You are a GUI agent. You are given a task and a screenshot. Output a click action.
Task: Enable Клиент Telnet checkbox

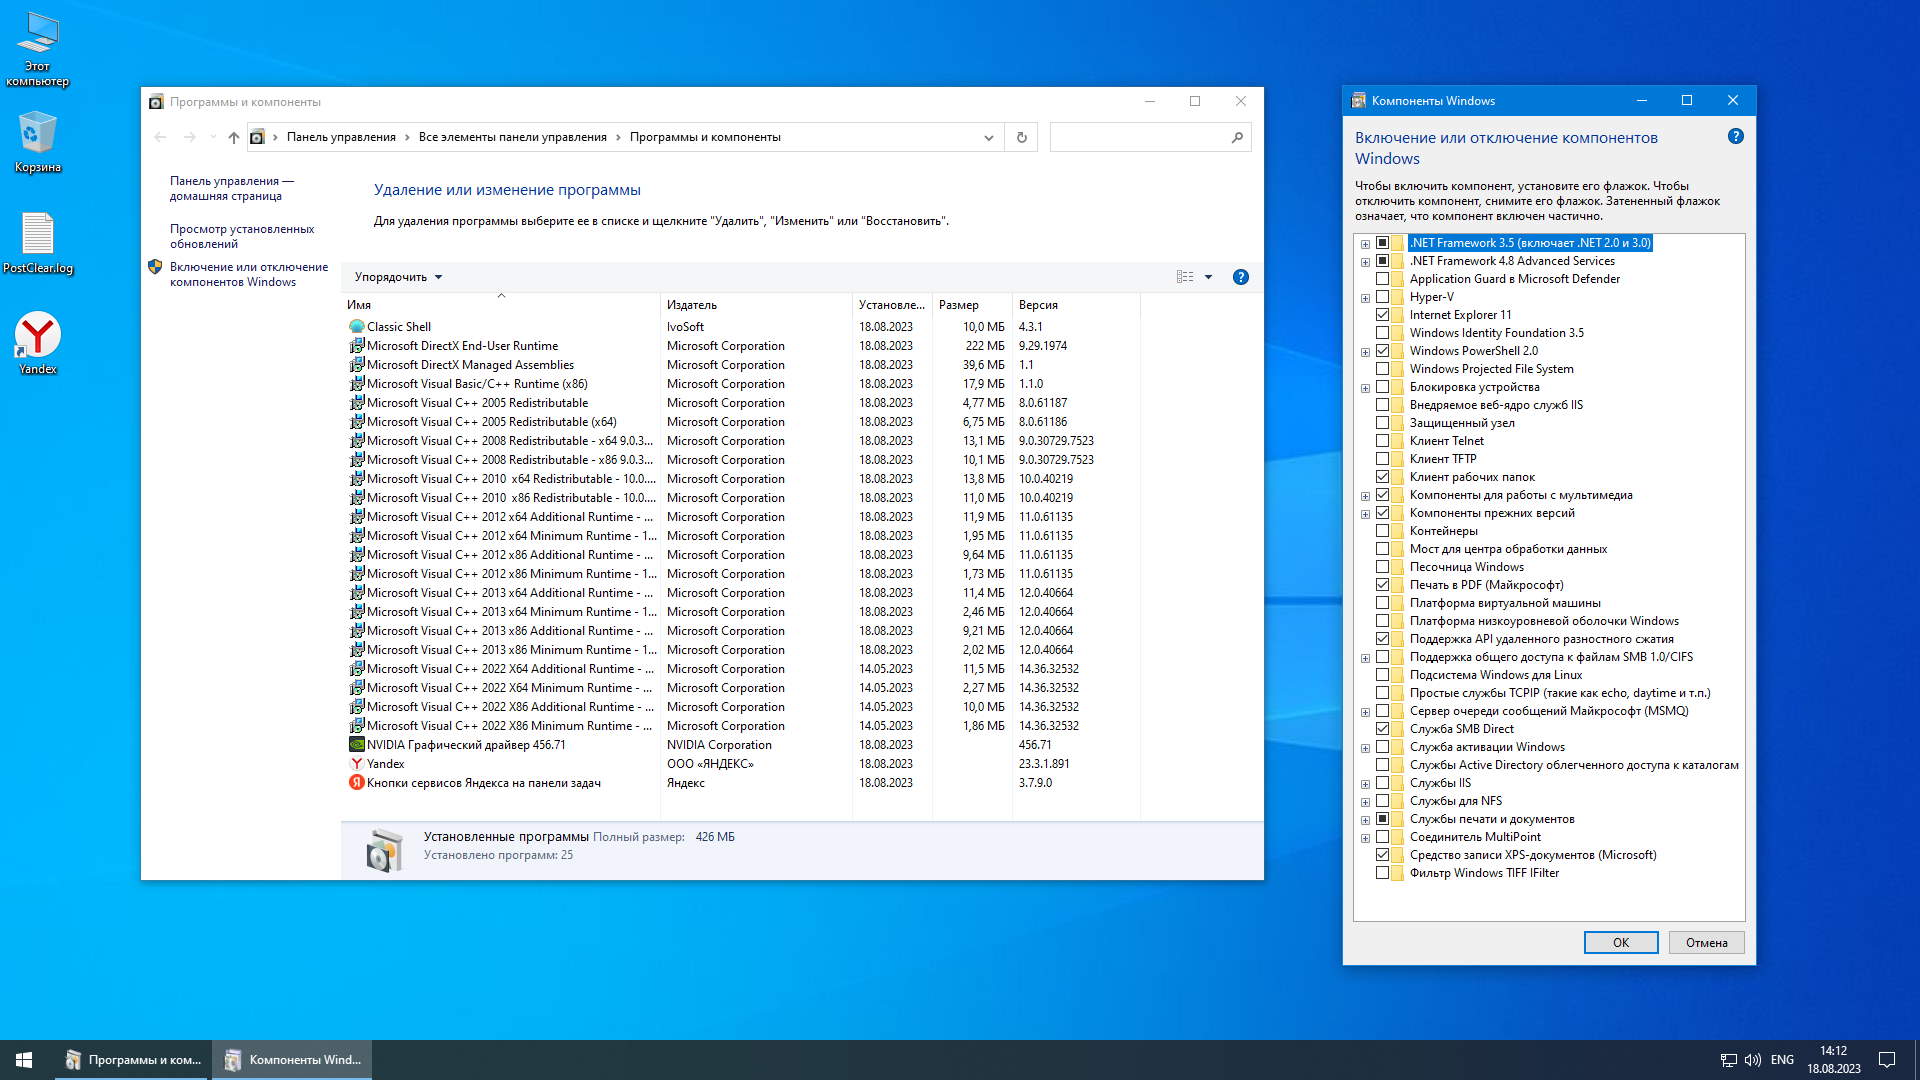pyautogui.click(x=1382, y=441)
